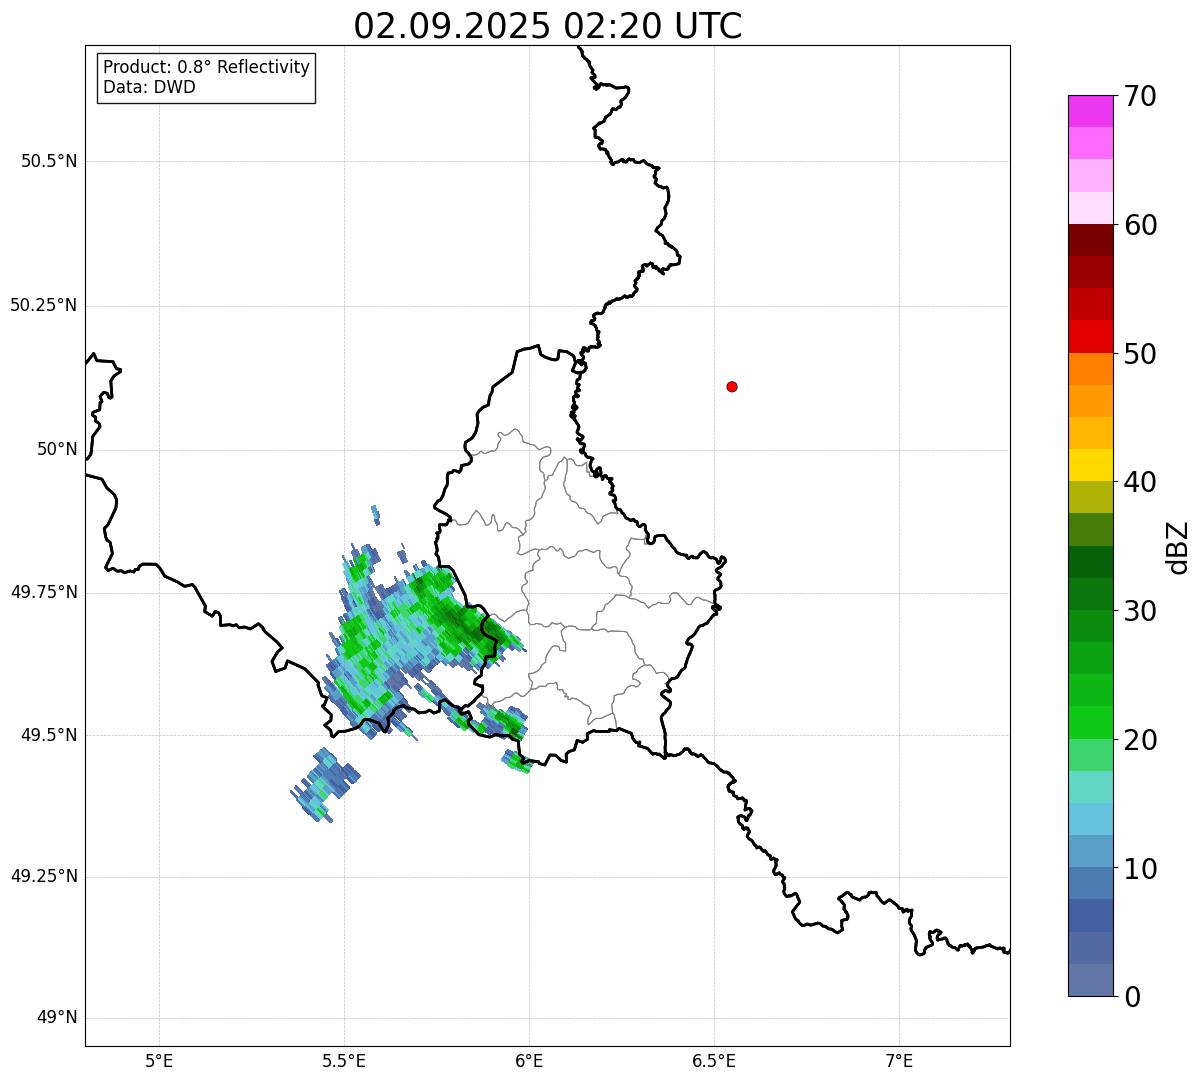Click the 49.75°N latitude label

[44, 592]
